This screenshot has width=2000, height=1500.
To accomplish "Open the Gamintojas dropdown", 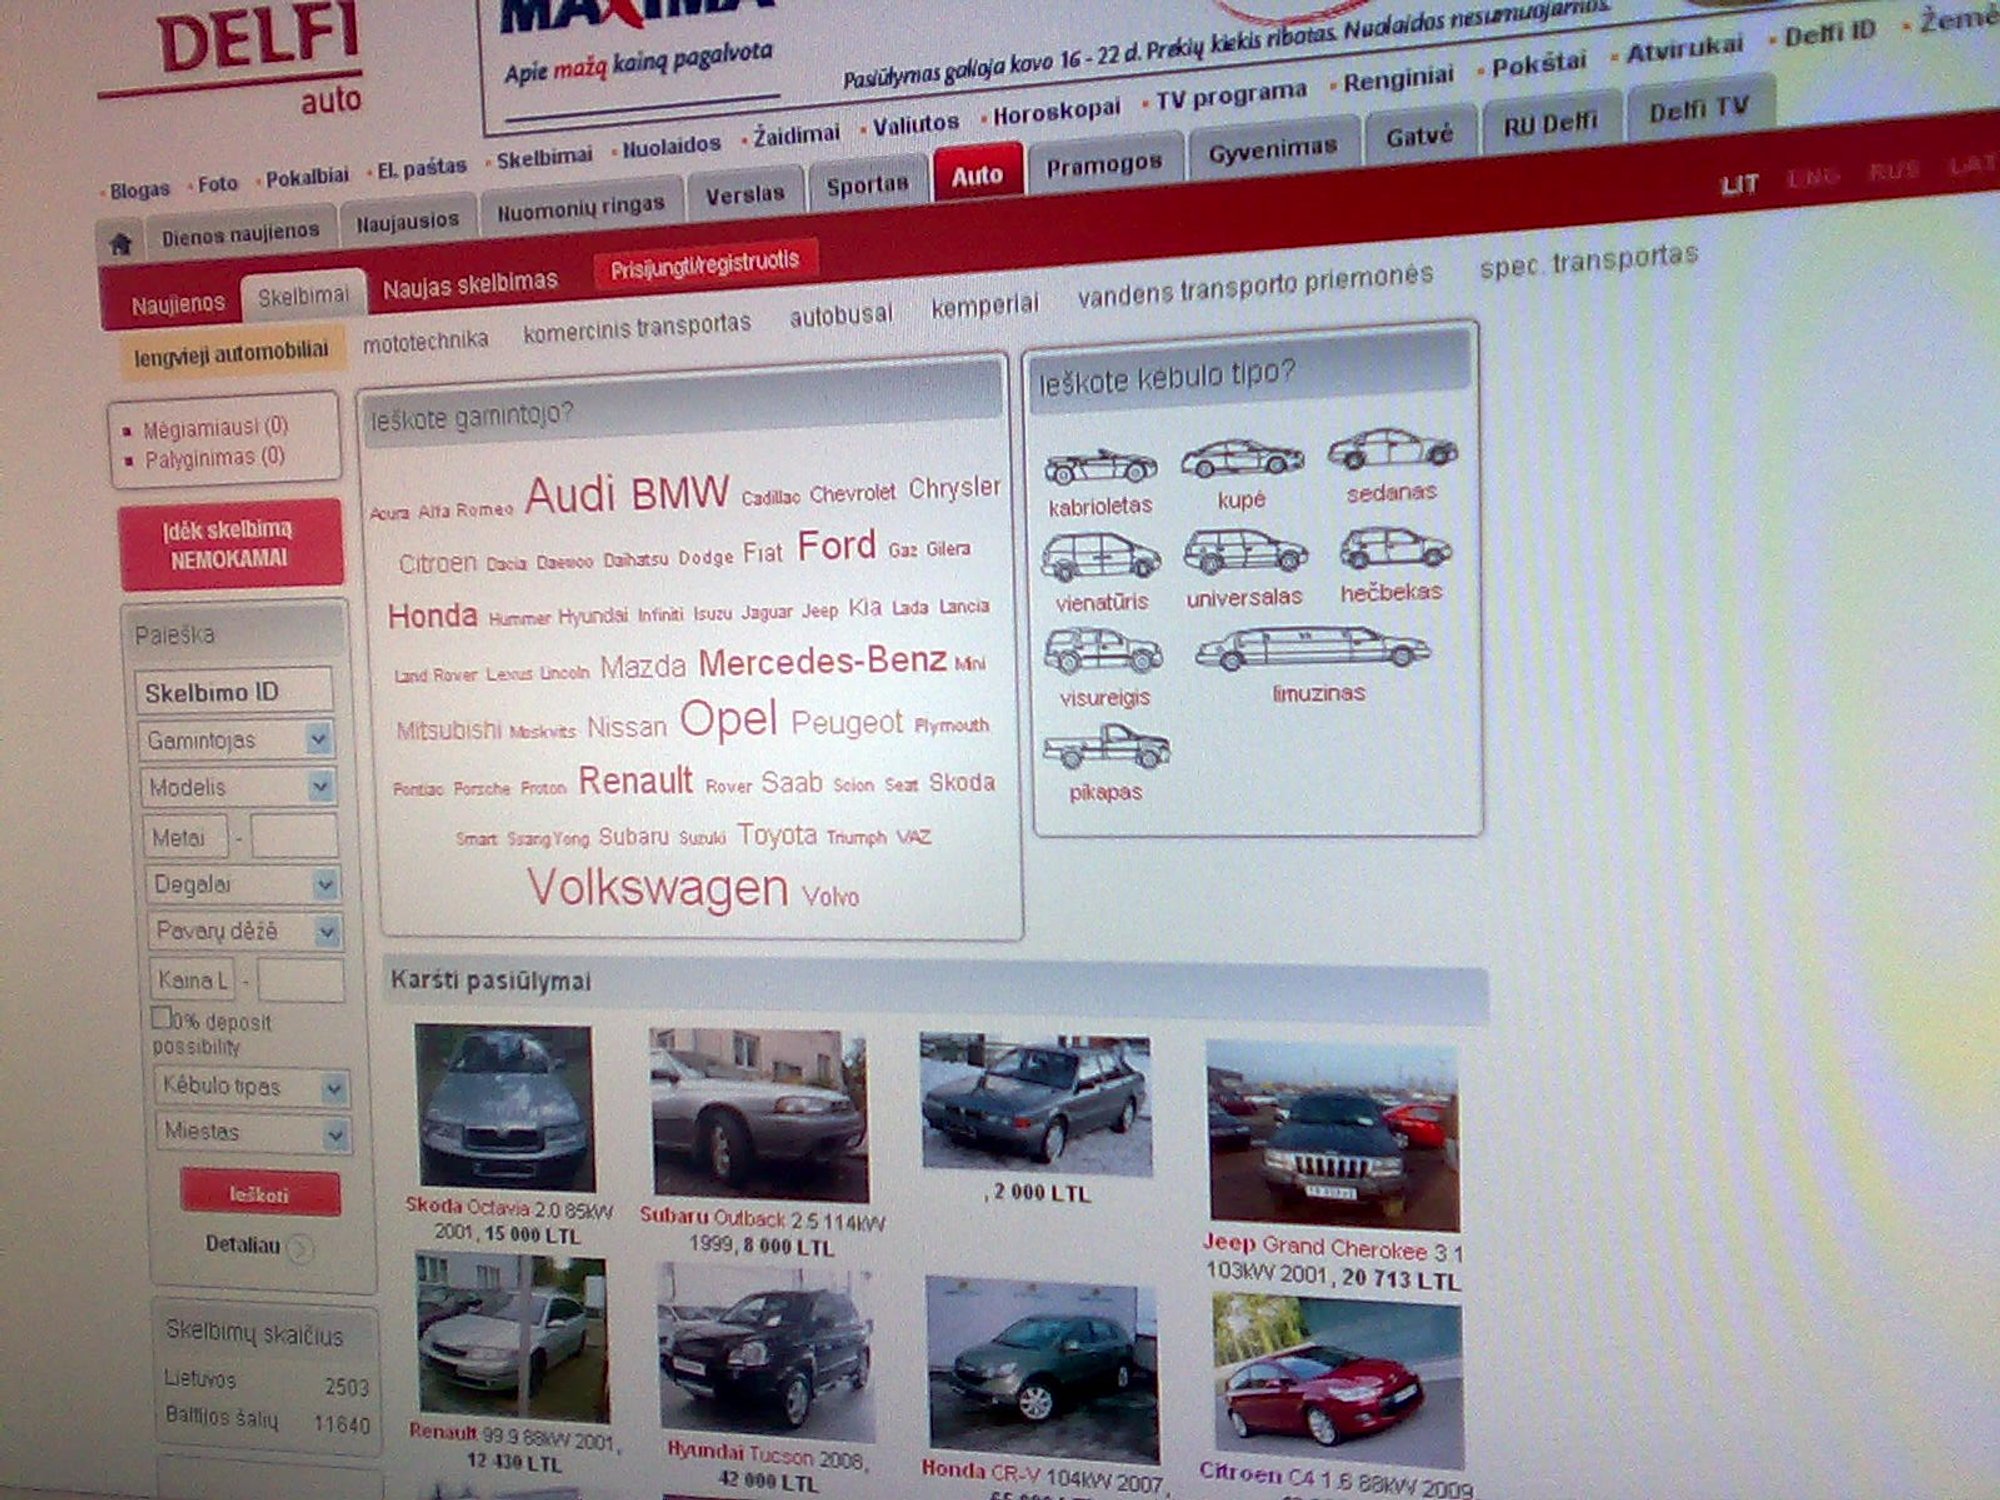I will 236,740.
